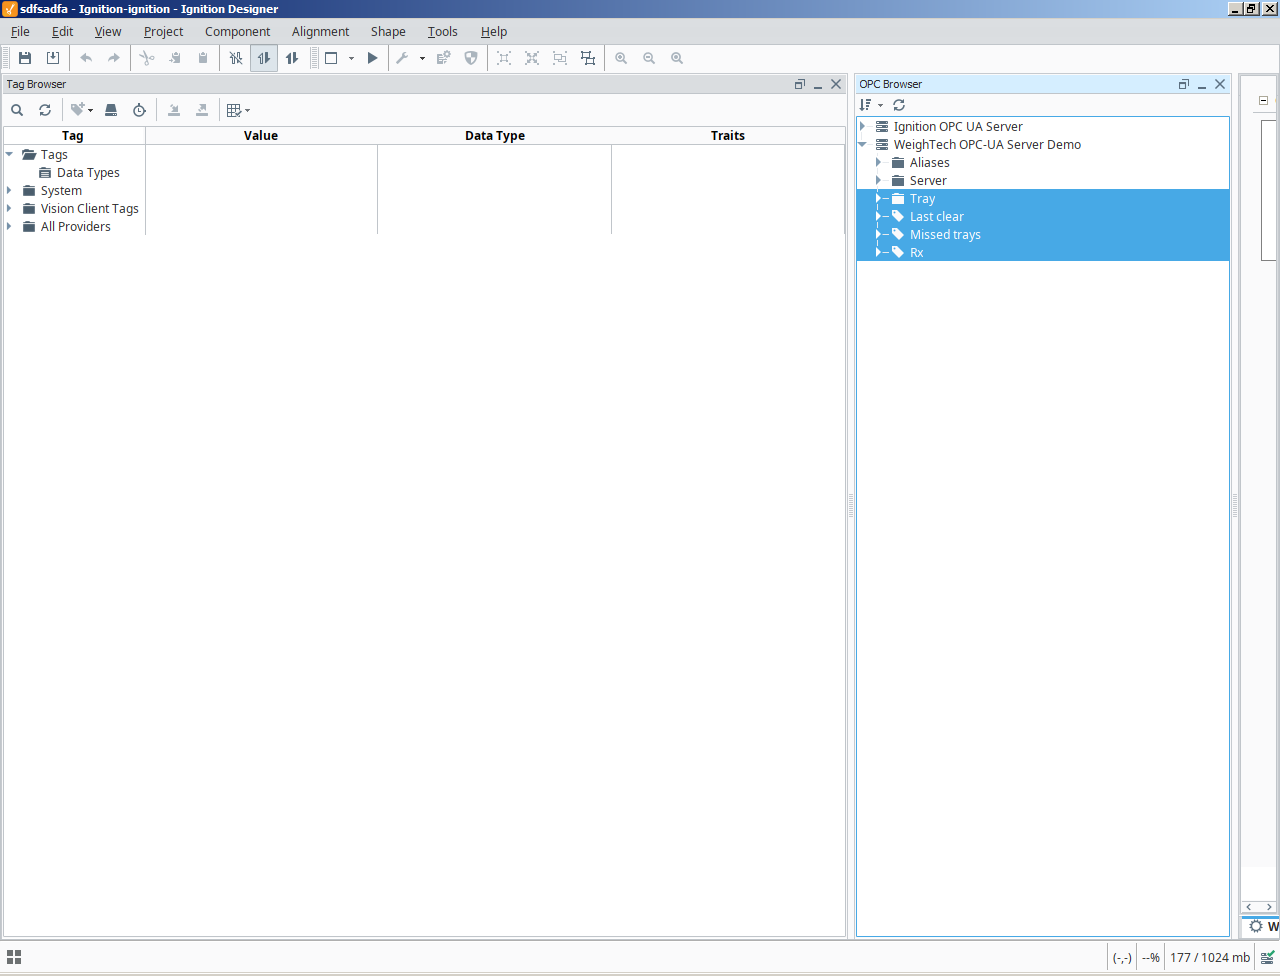Activate the cut icon on the toolbar
1280x976 pixels.
(146, 58)
